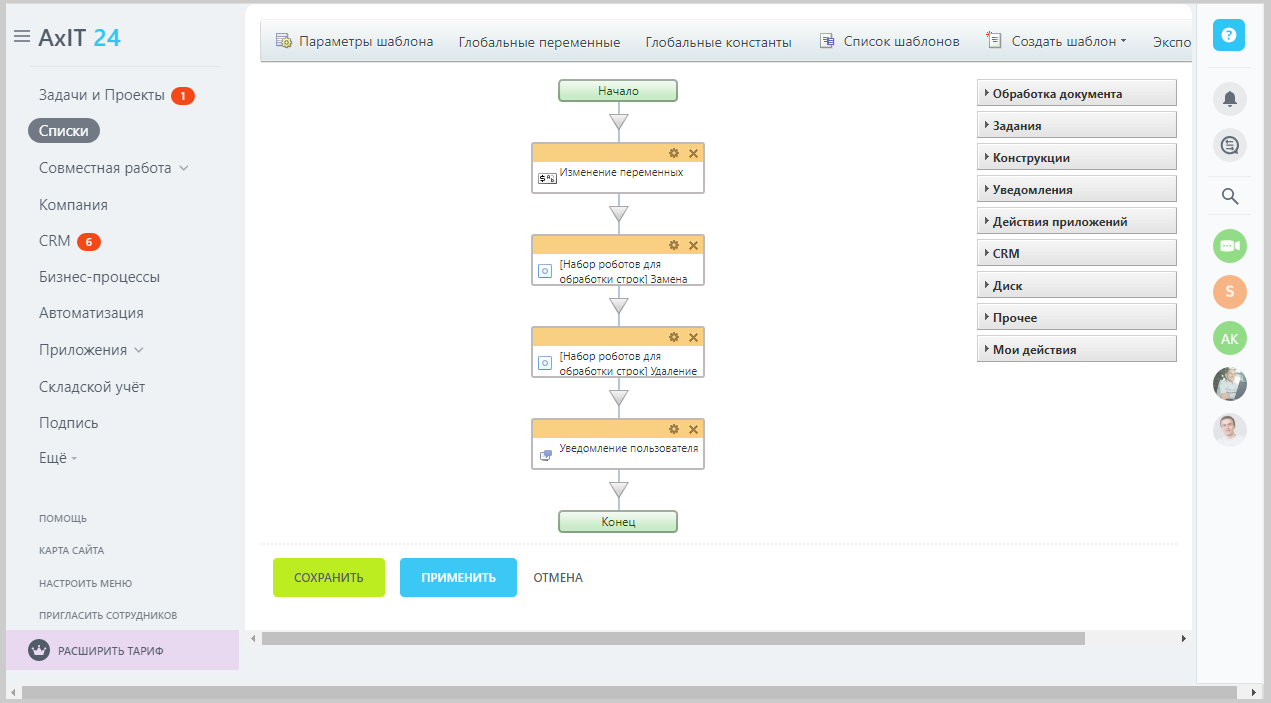
Task: Open the orange S user avatar
Action: 1230,292
